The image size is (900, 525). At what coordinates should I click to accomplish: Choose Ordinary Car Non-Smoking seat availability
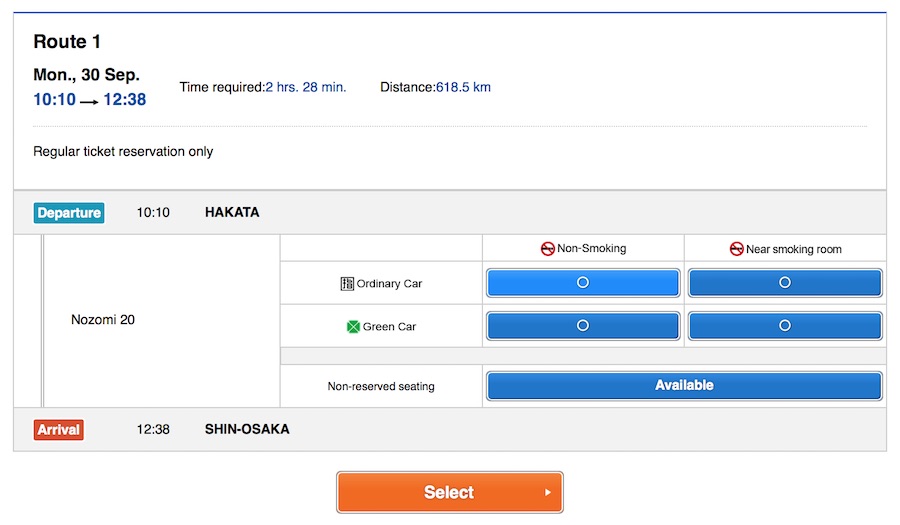pyautogui.click(x=583, y=283)
